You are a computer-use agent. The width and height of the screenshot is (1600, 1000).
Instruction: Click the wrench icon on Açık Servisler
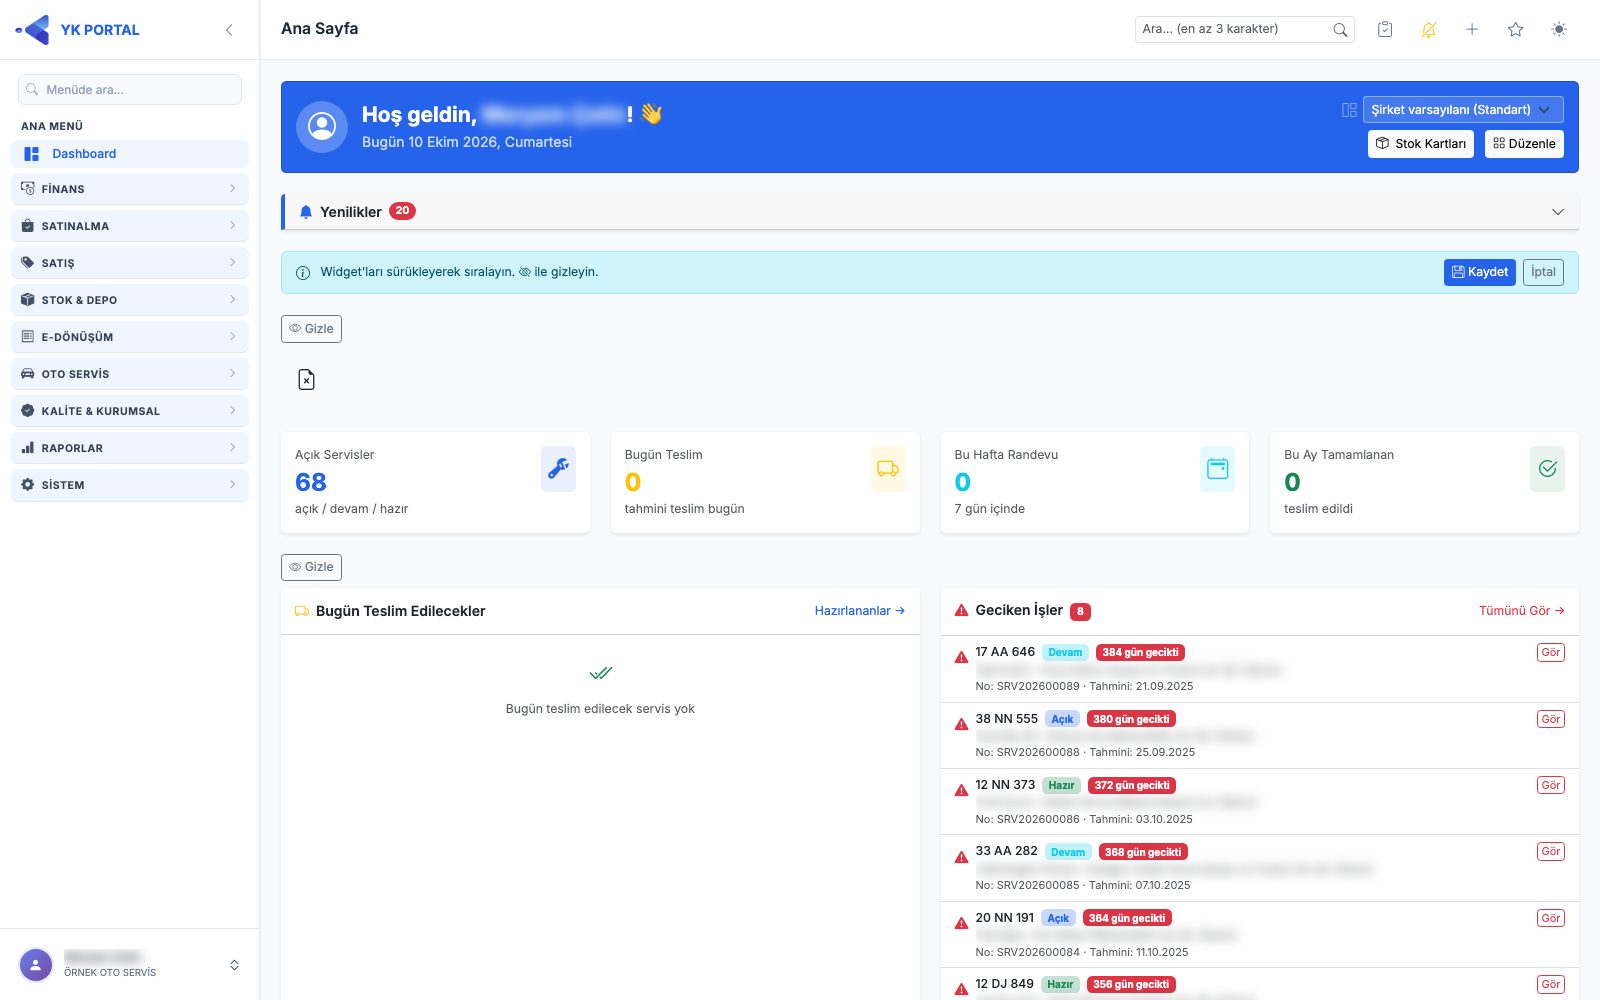(558, 469)
